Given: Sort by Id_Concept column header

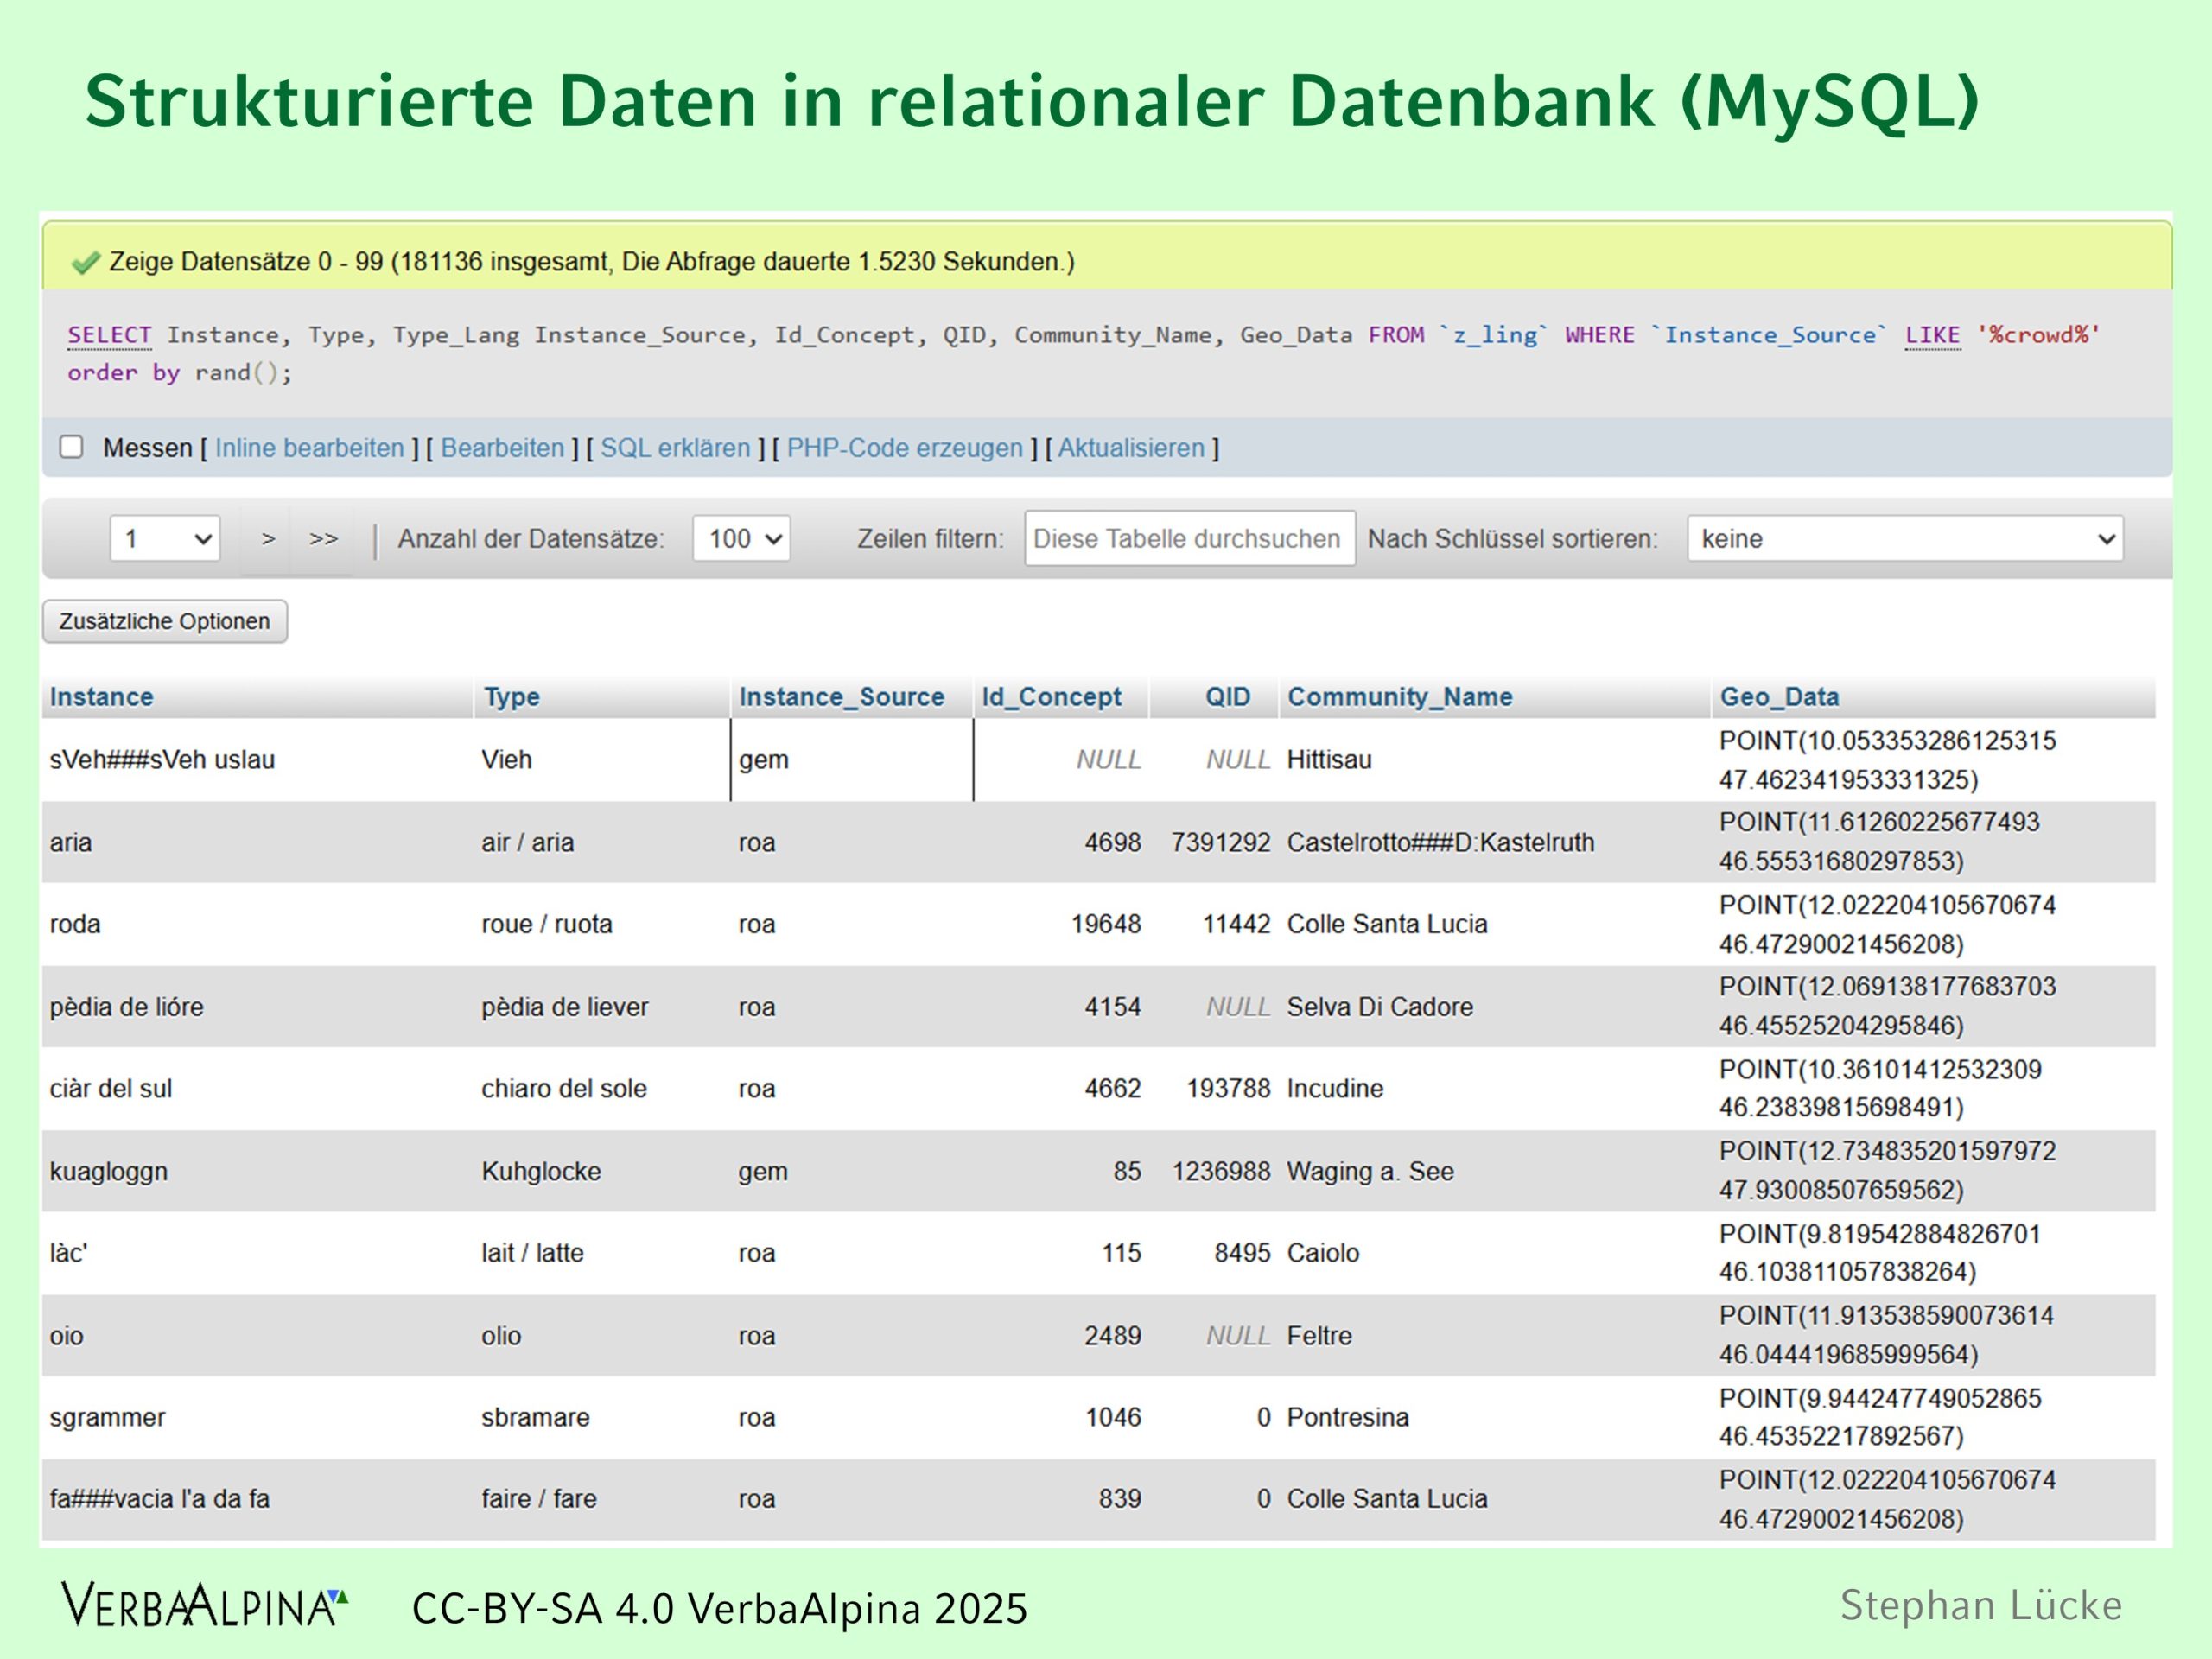Looking at the screenshot, I should click(1051, 697).
